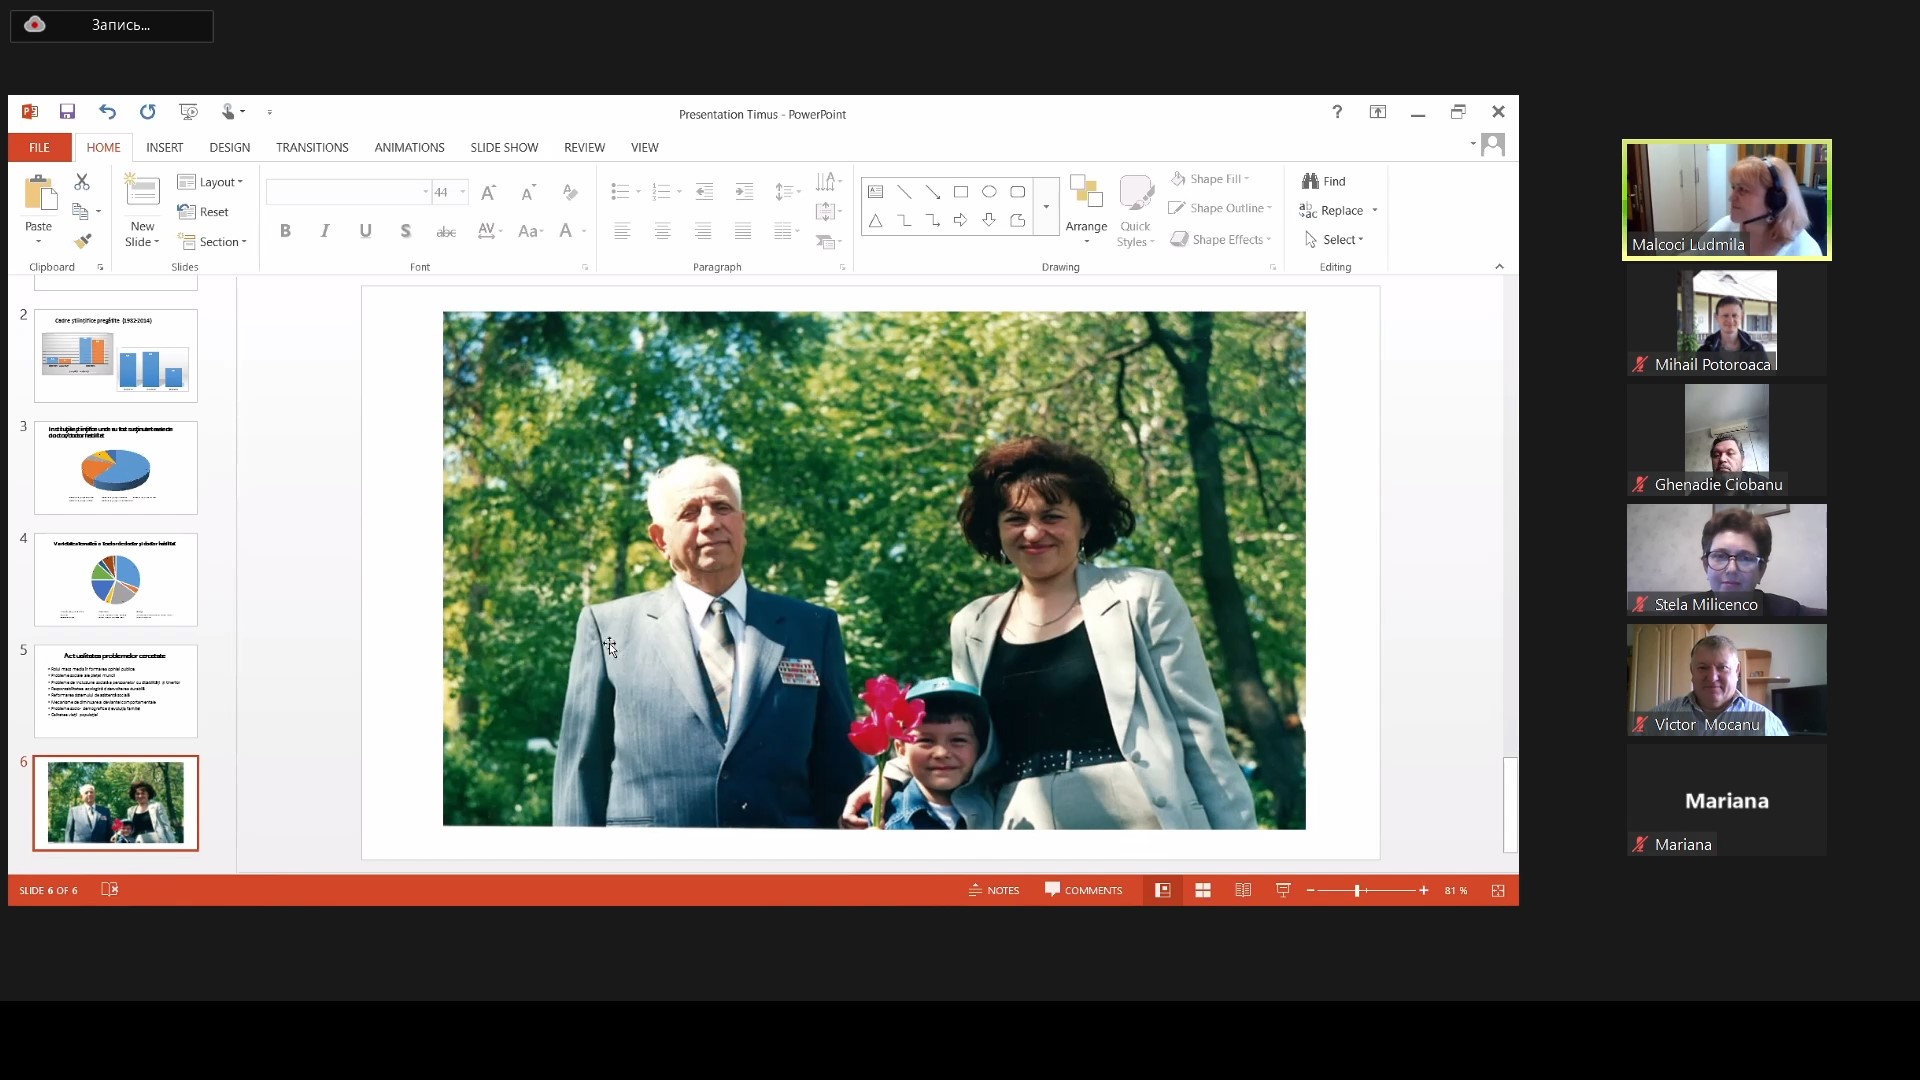
Task: Center the paragraph text
Action: (x=662, y=231)
